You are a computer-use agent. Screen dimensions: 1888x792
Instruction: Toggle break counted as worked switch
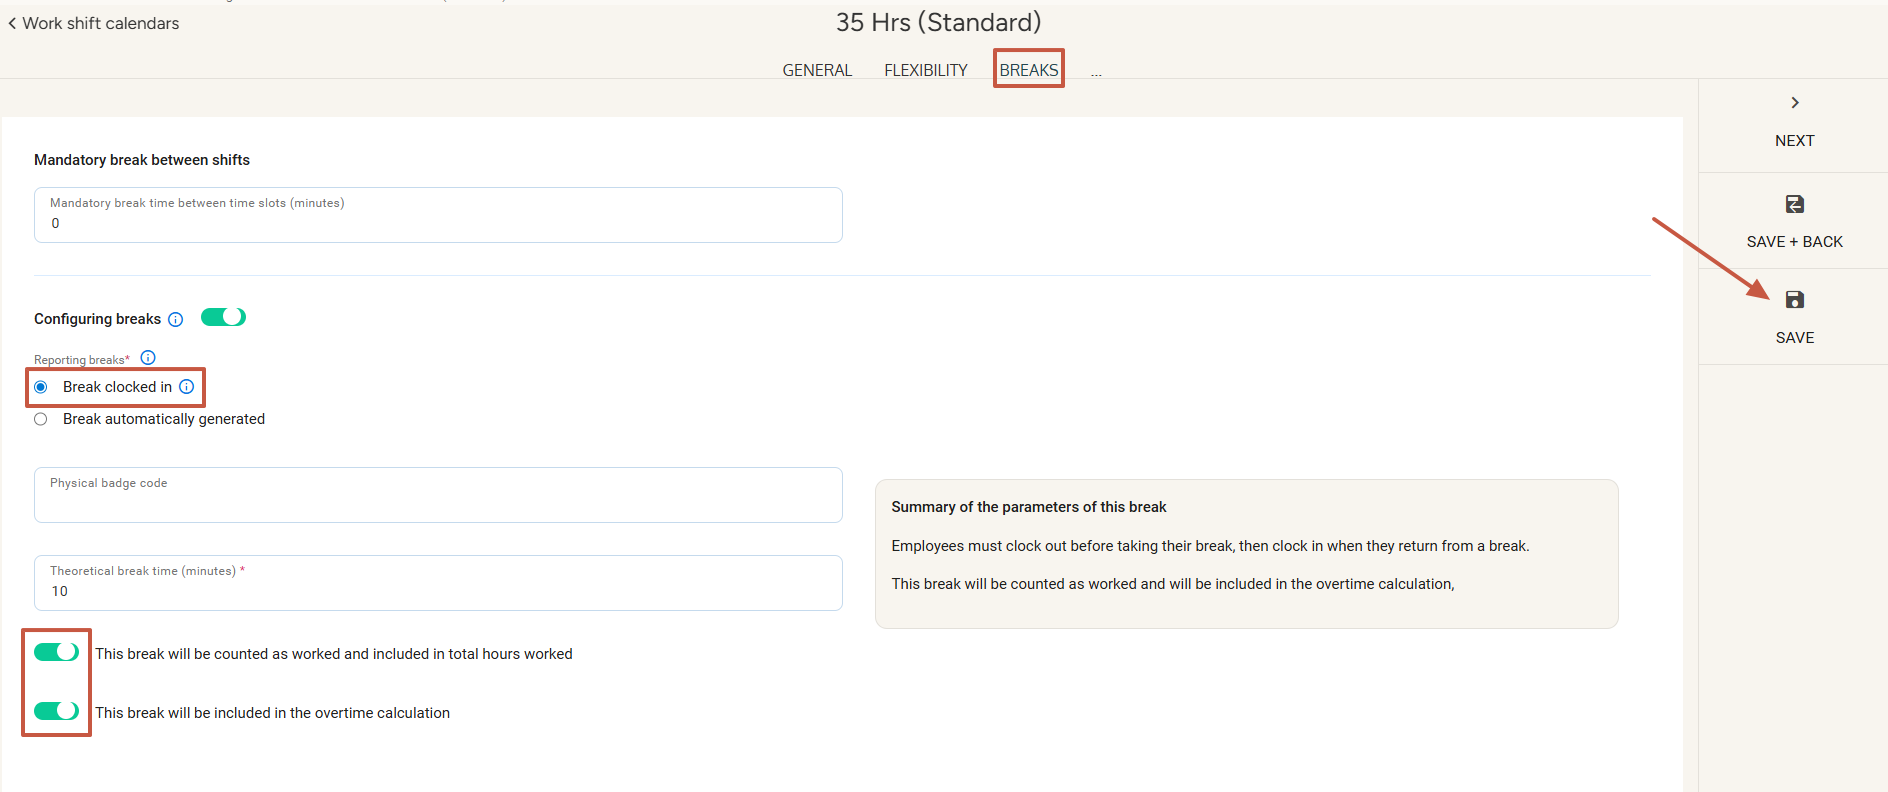(56, 652)
